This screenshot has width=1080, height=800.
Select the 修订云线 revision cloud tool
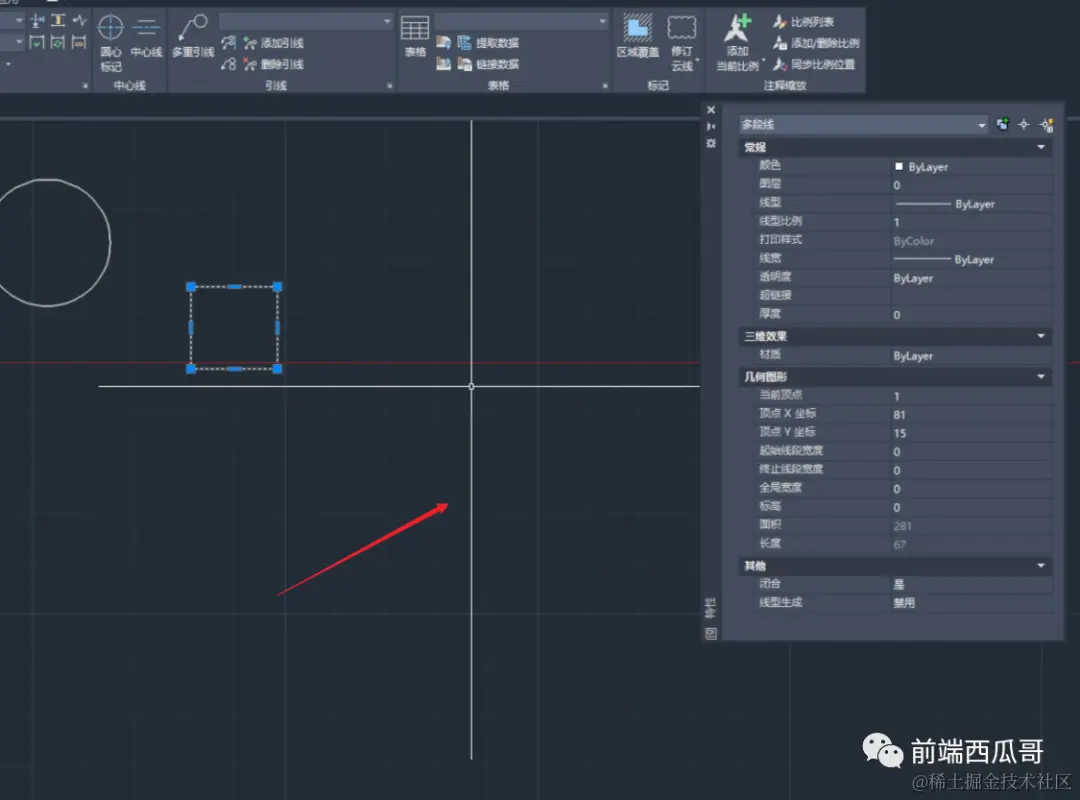tap(682, 43)
